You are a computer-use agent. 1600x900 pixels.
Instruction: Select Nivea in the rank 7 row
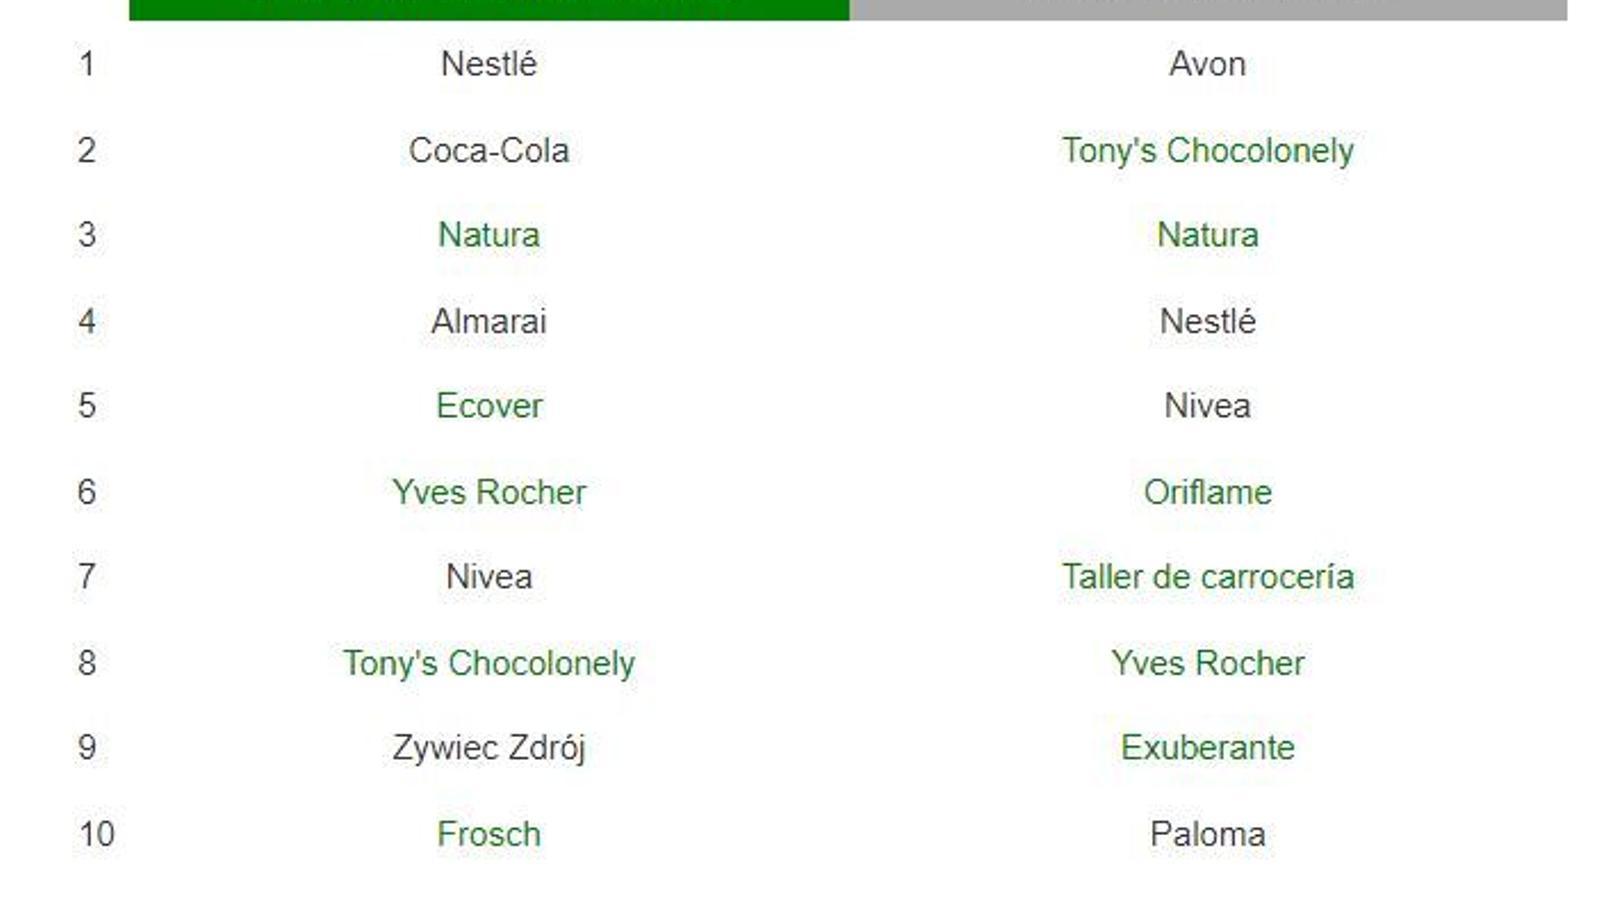(x=488, y=577)
